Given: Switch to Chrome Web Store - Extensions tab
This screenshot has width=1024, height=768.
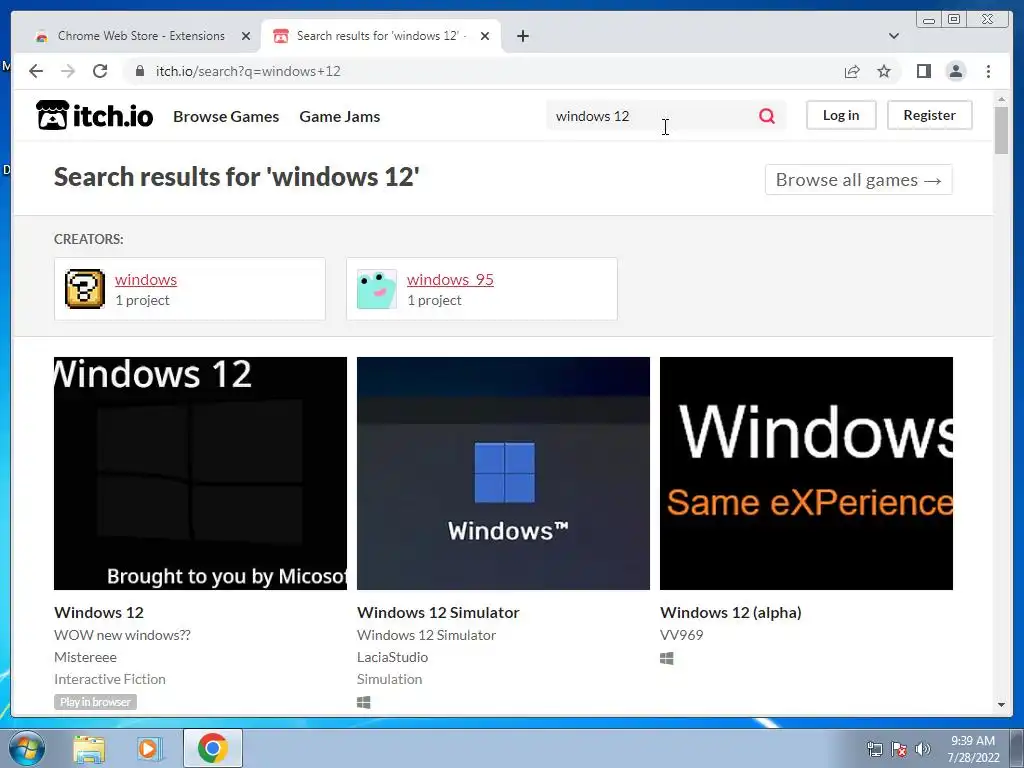Looking at the screenshot, I should [141, 36].
